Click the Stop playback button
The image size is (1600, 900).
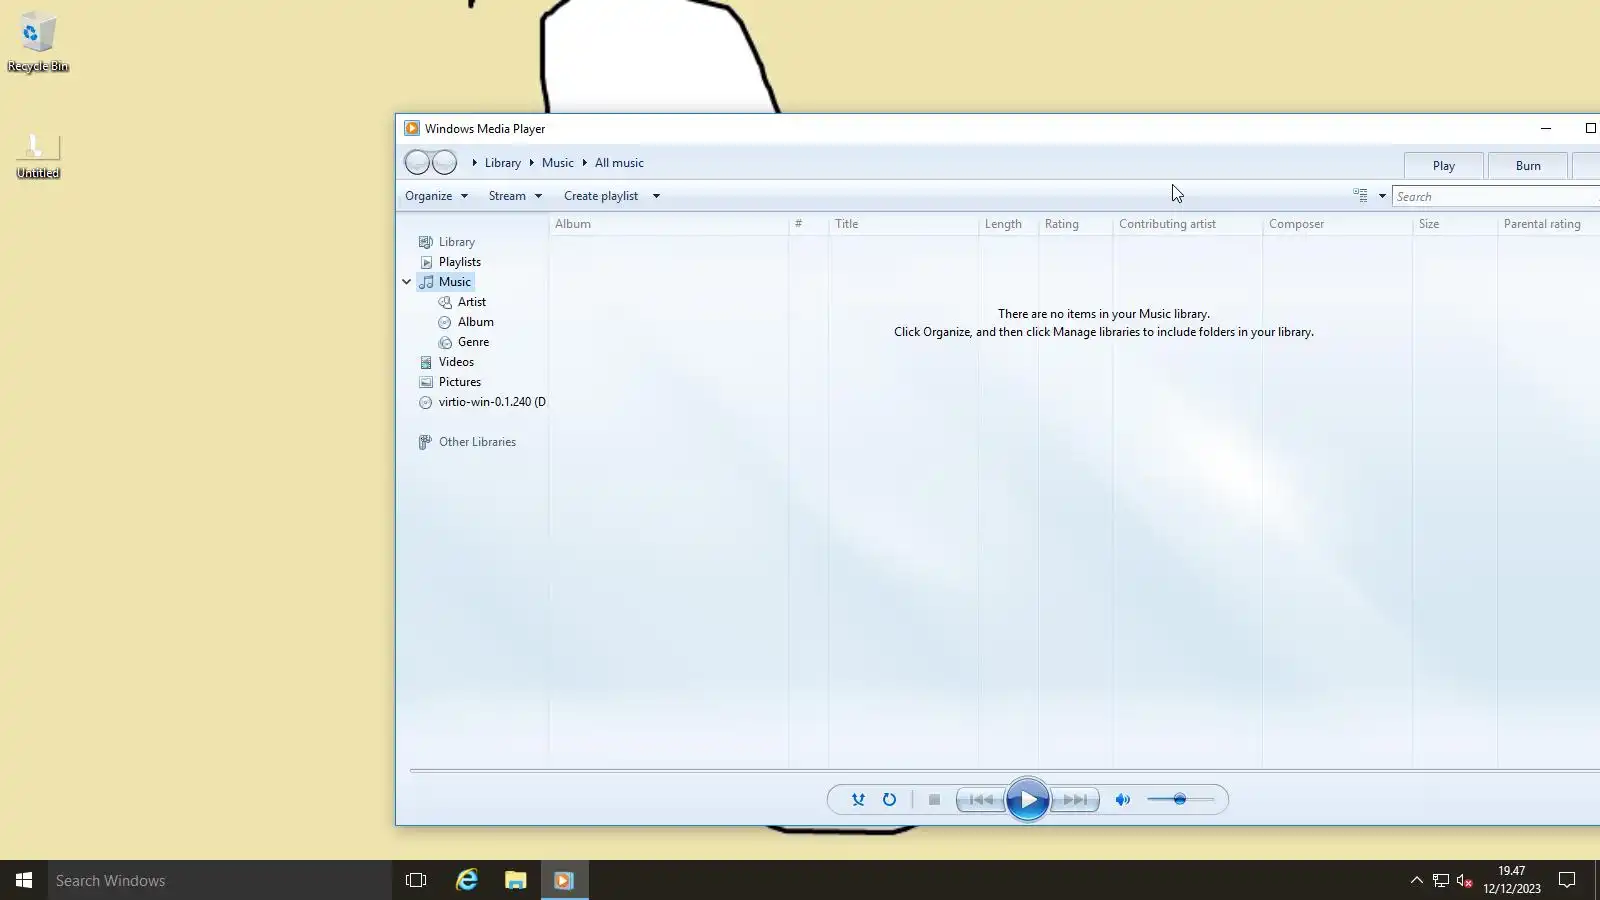pos(934,800)
